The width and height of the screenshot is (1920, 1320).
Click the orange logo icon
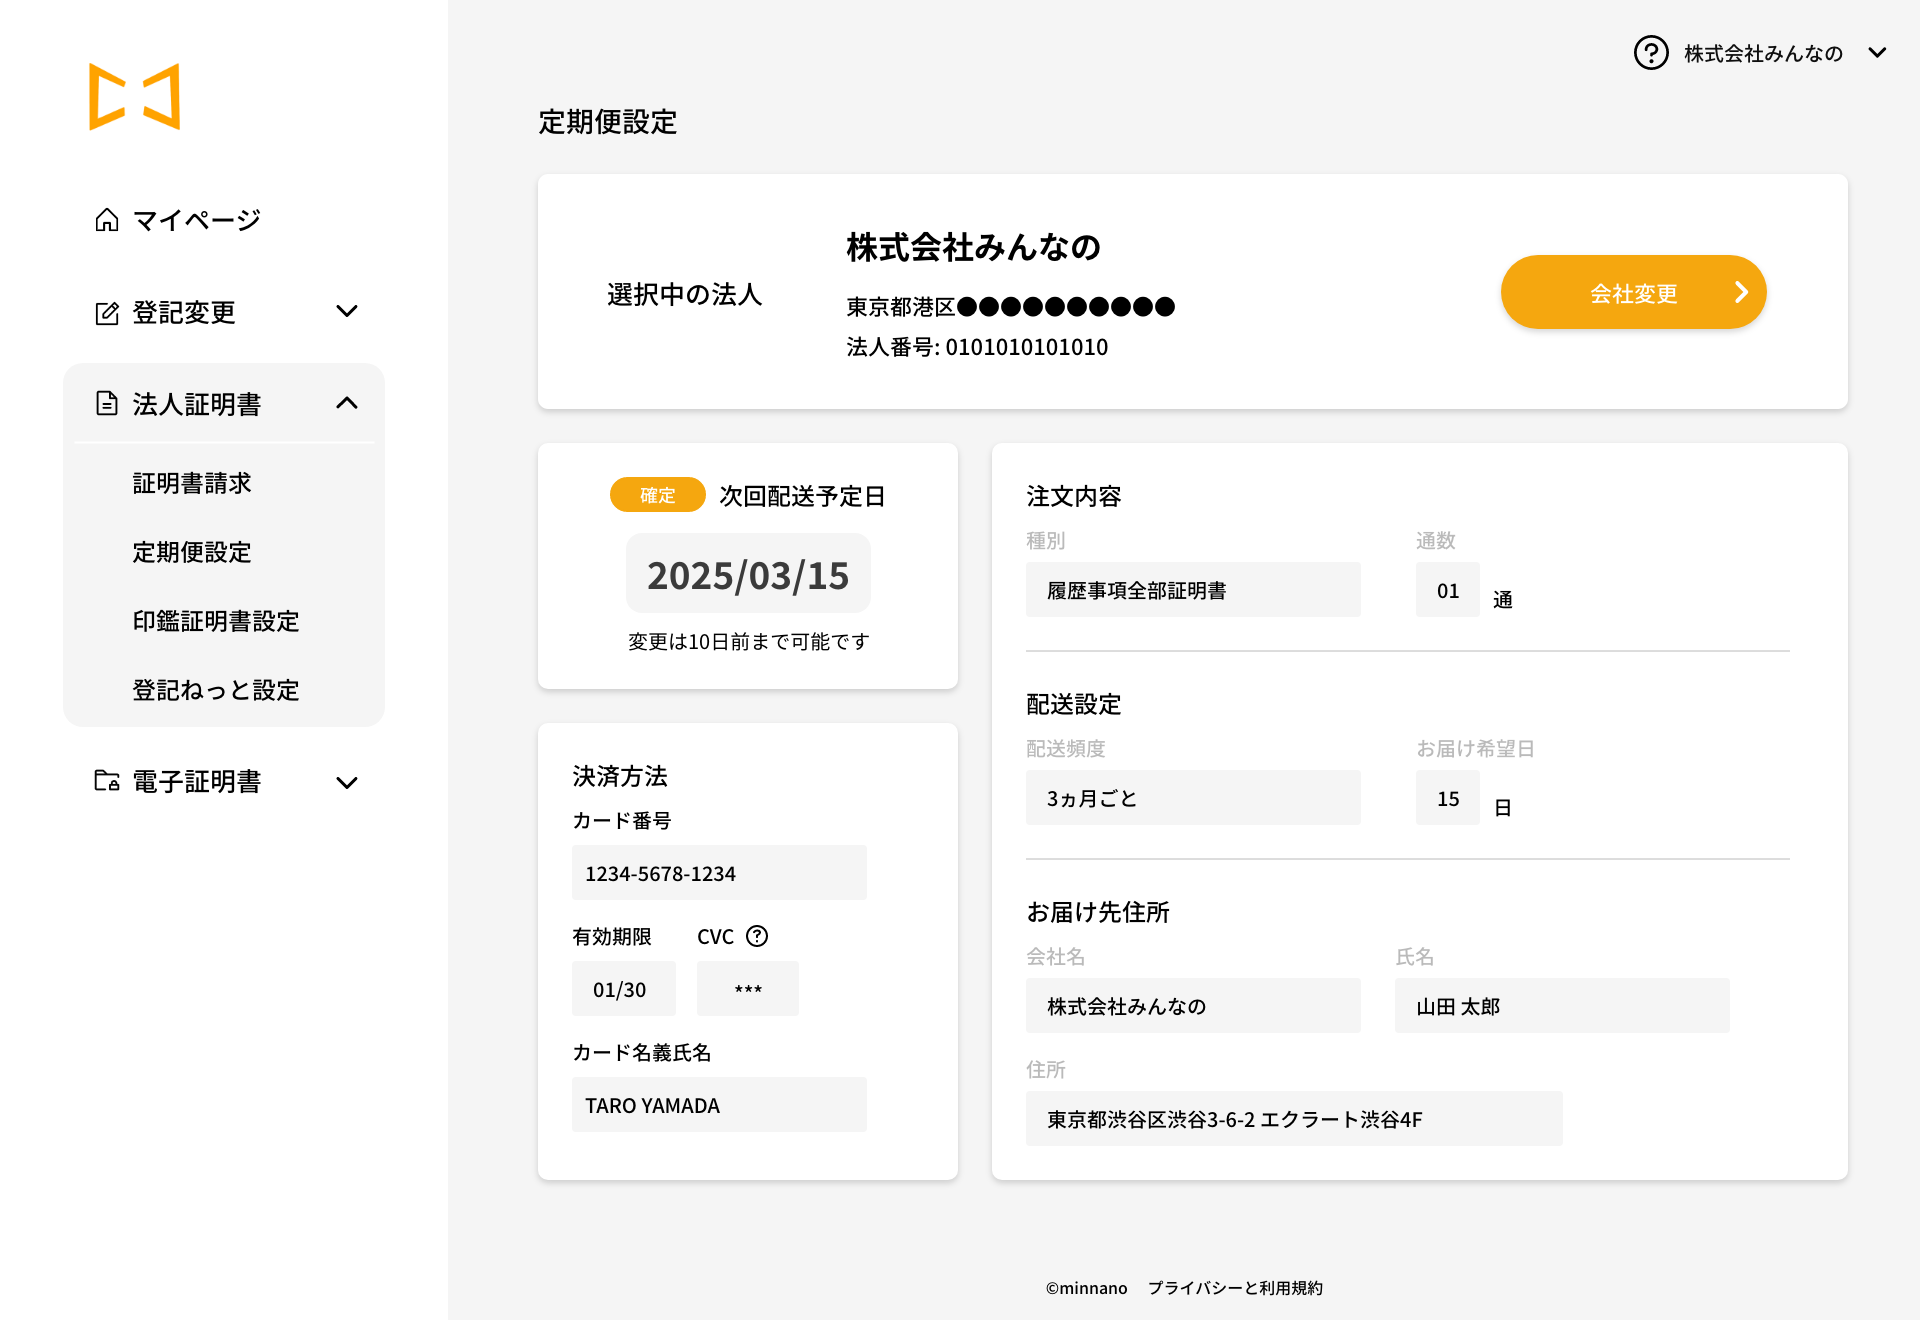click(135, 97)
